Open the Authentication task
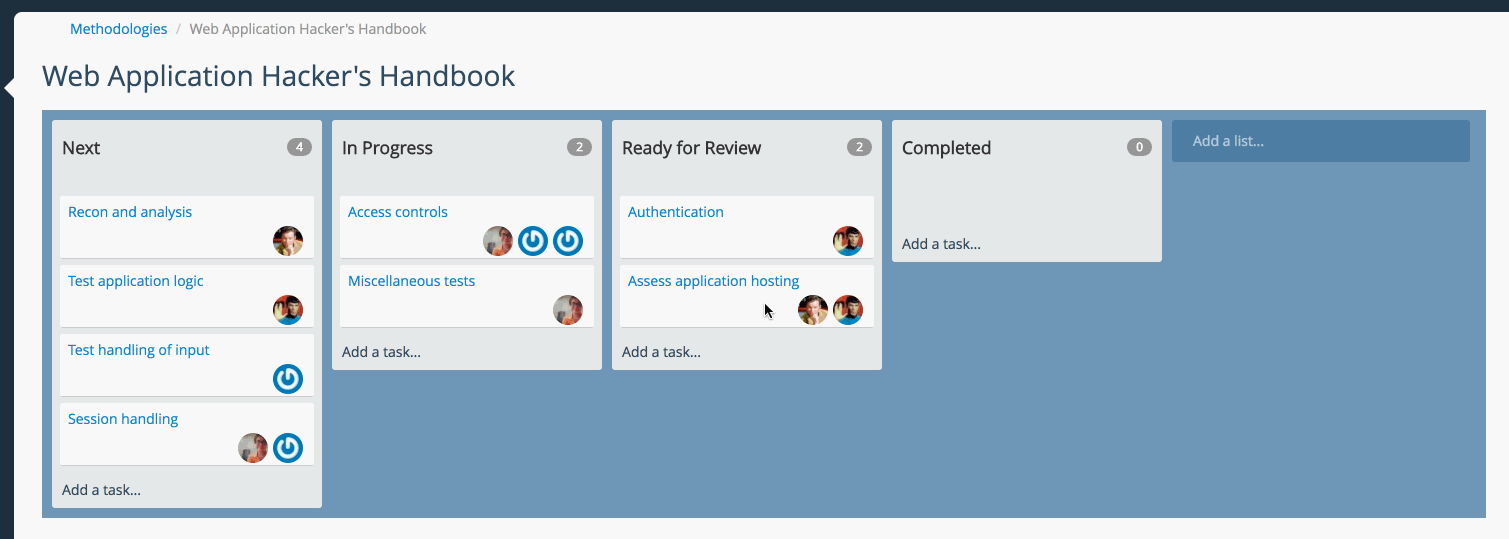1509x539 pixels. click(676, 212)
